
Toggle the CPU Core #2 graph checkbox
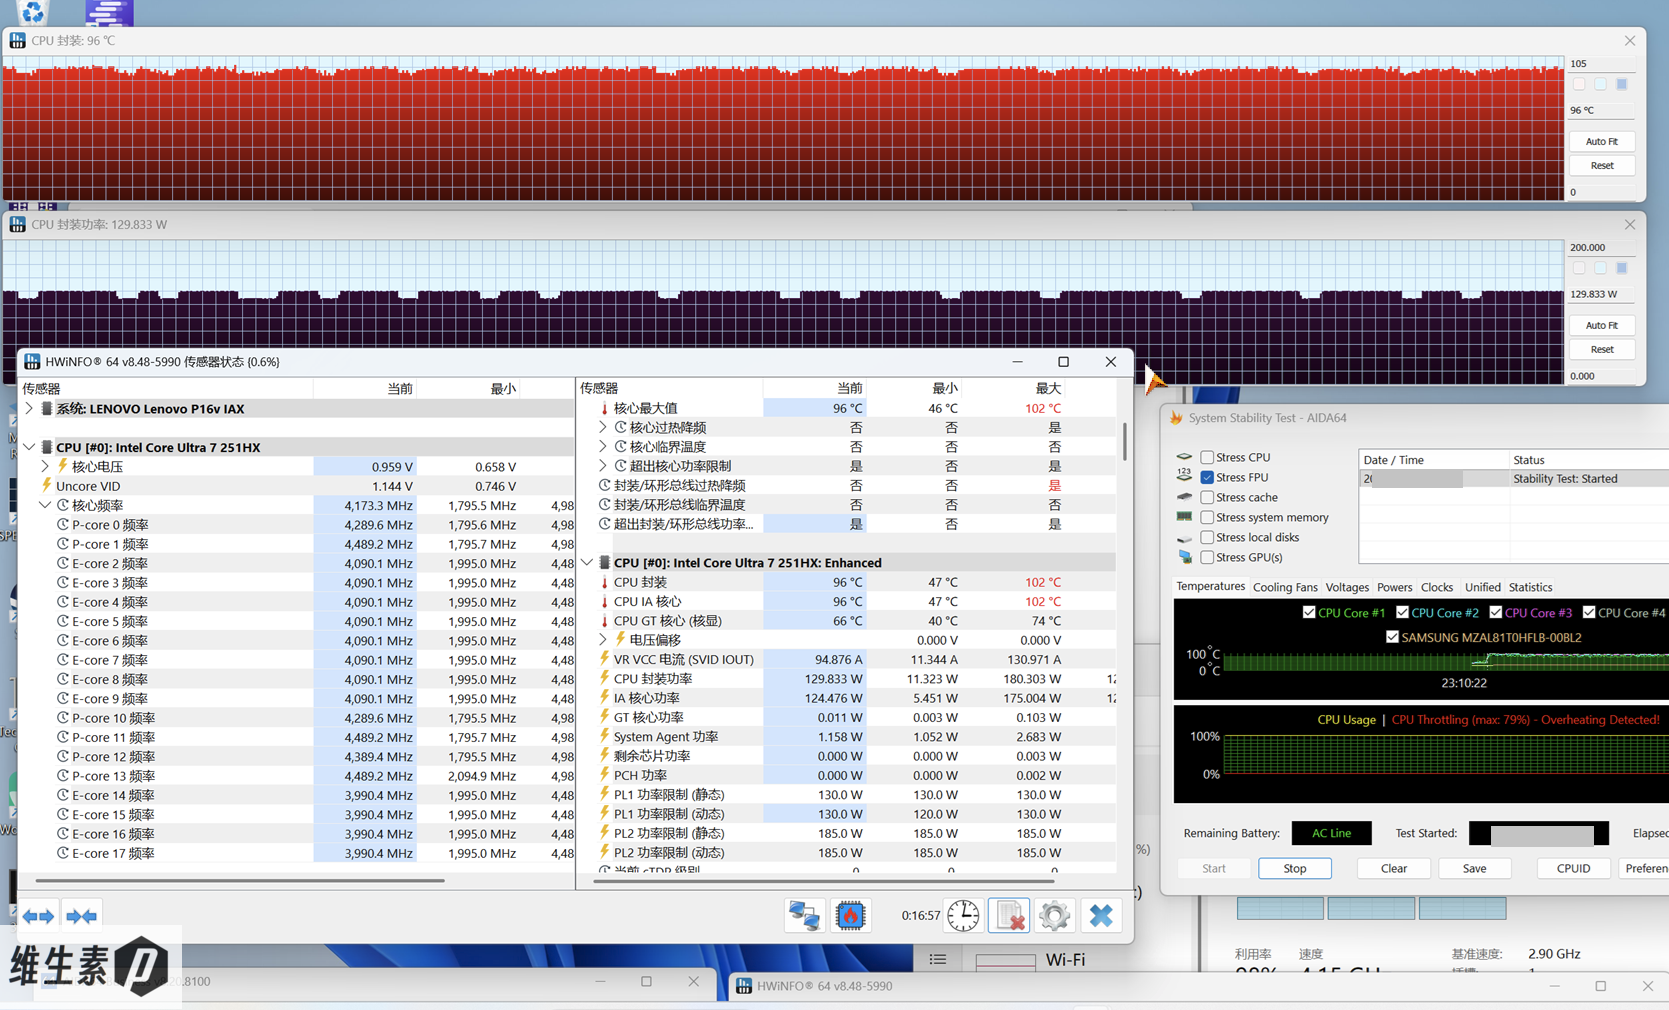(x=1402, y=612)
